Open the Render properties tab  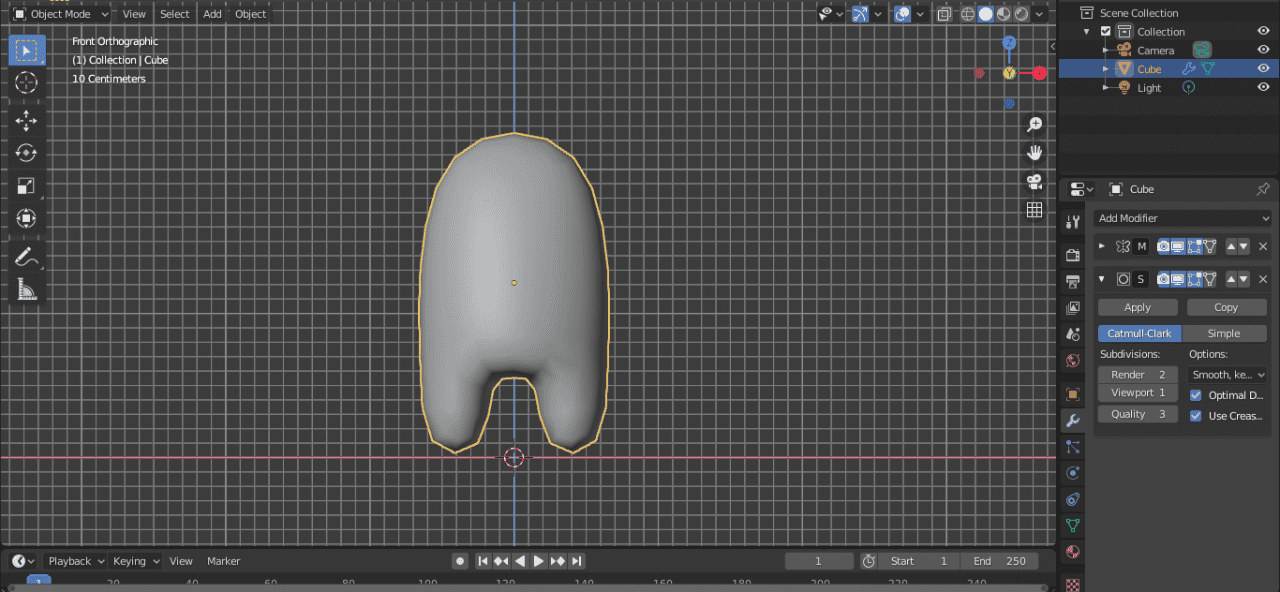pyautogui.click(x=1073, y=254)
